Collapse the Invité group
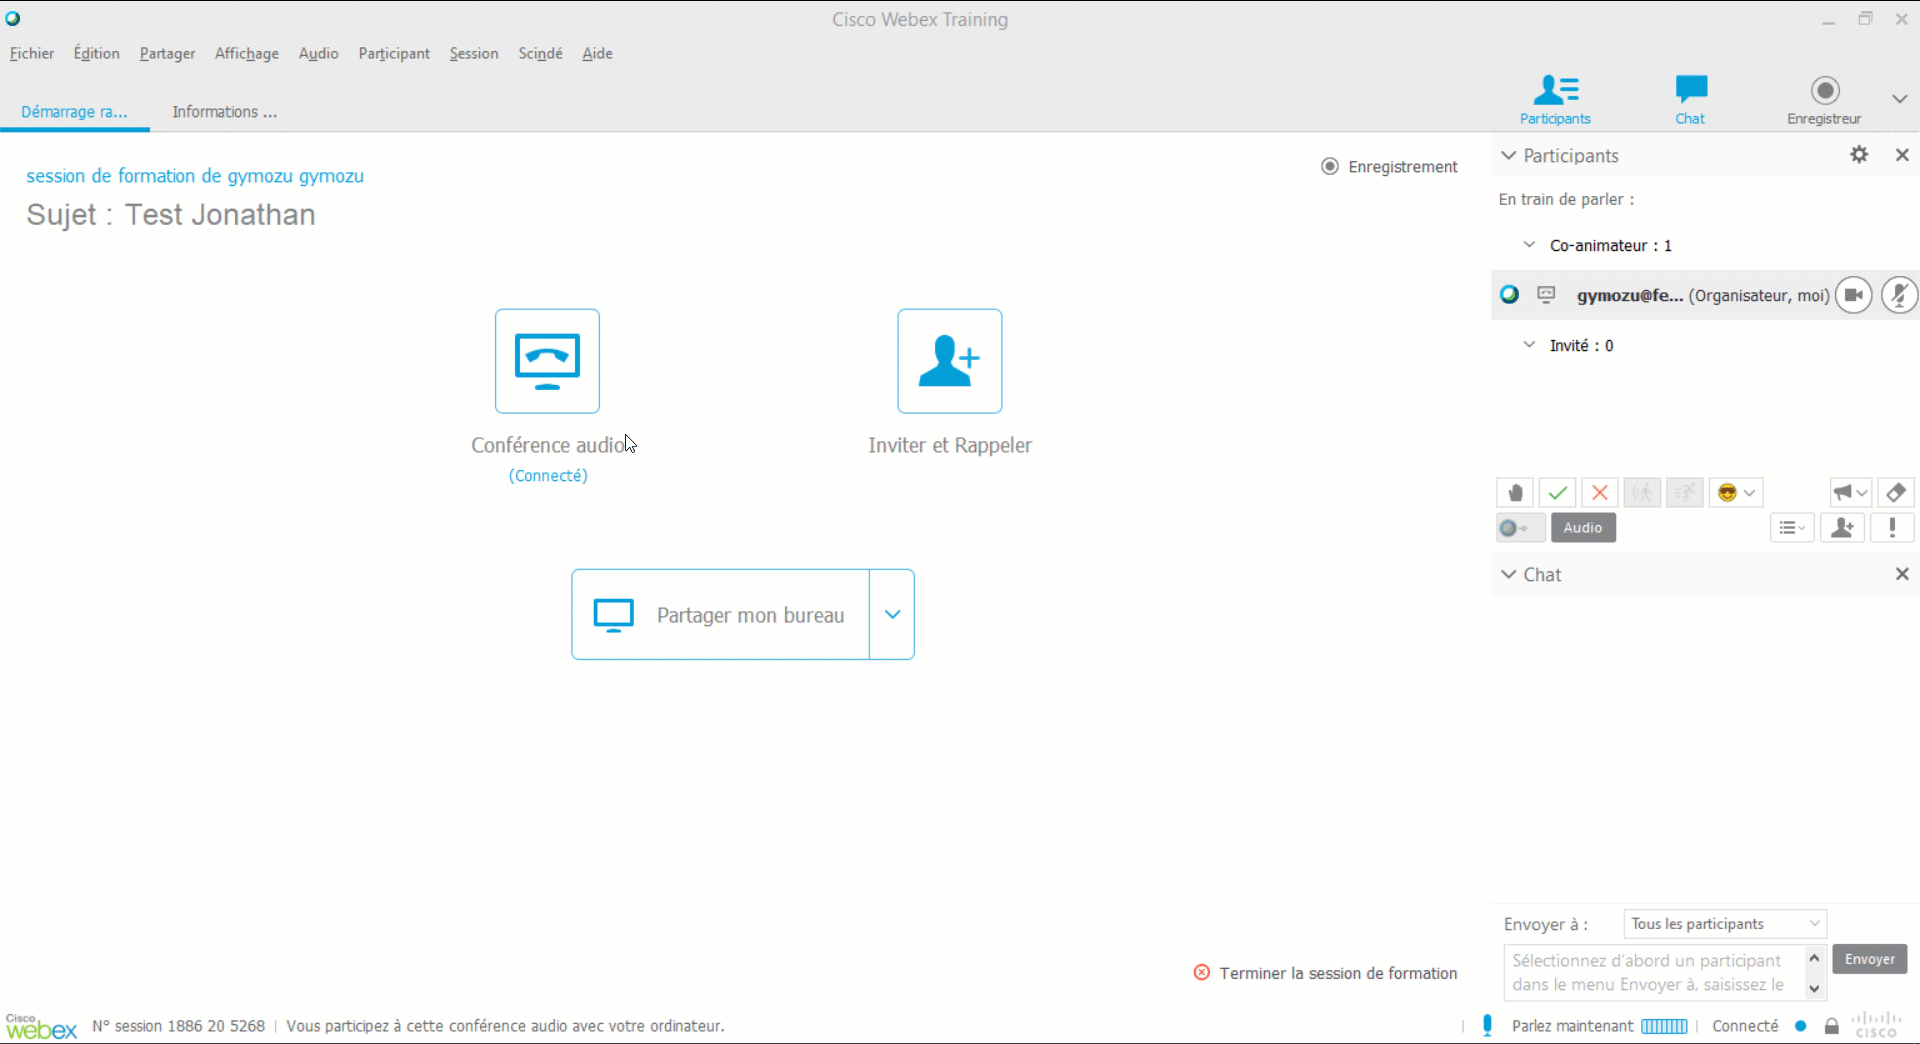This screenshot has width=1920, height=1044. tap(1529, 345)
